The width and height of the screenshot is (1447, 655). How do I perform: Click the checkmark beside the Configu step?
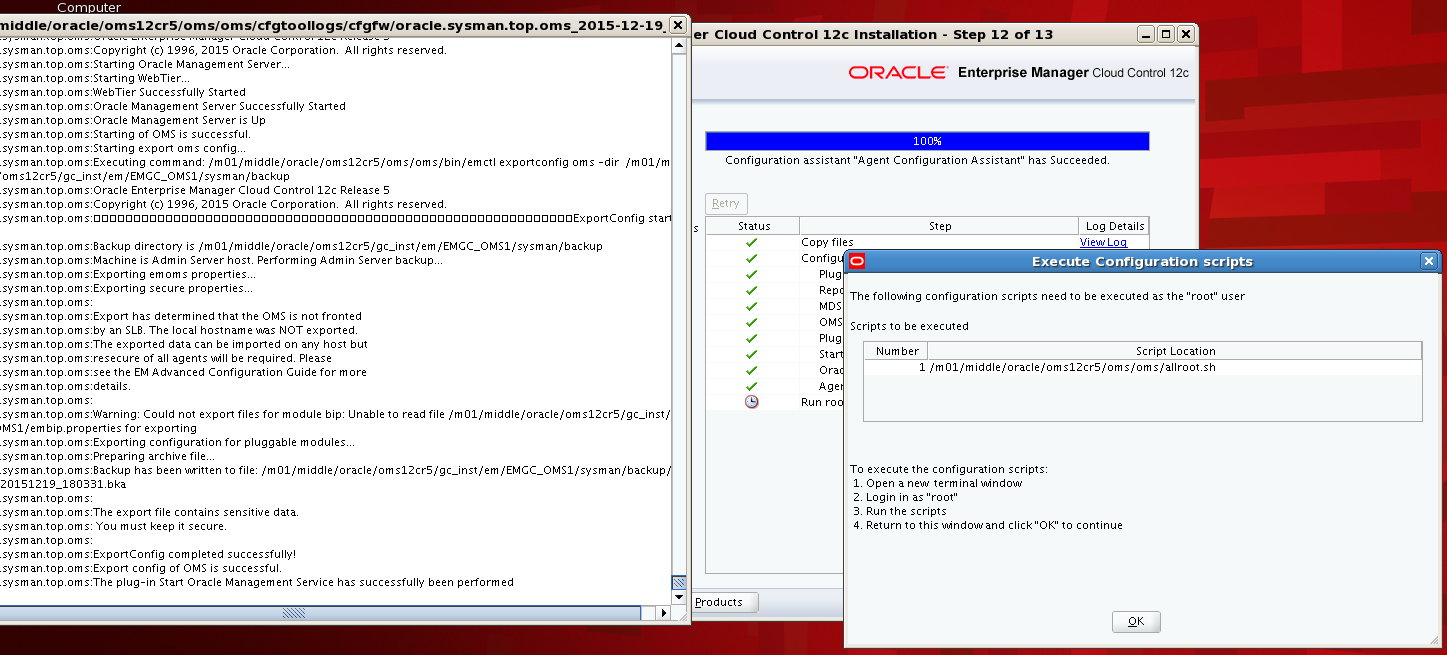pos(751,258)
